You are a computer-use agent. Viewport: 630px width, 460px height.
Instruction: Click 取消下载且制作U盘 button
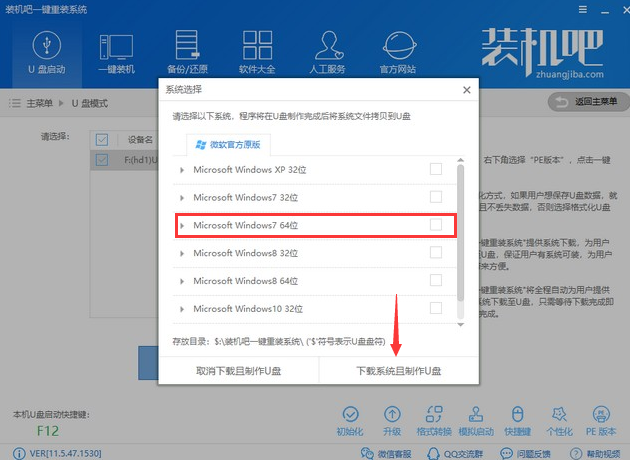point(238,371)
